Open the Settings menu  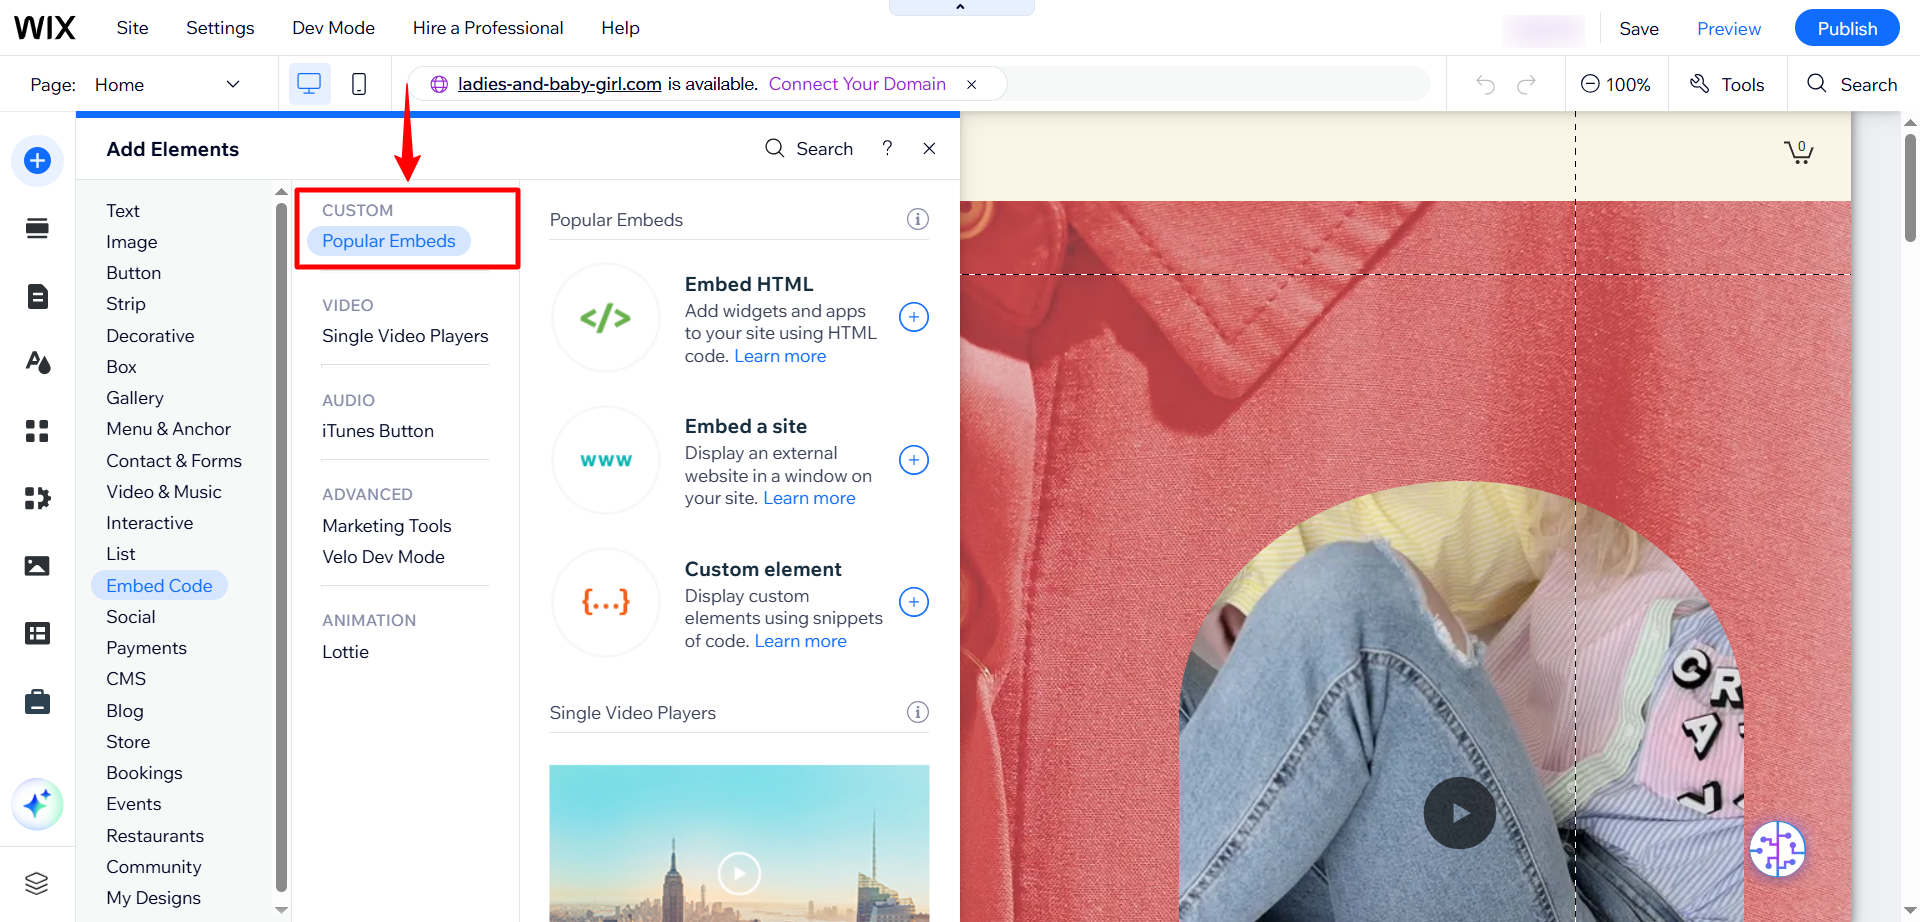tap(220, 28)
